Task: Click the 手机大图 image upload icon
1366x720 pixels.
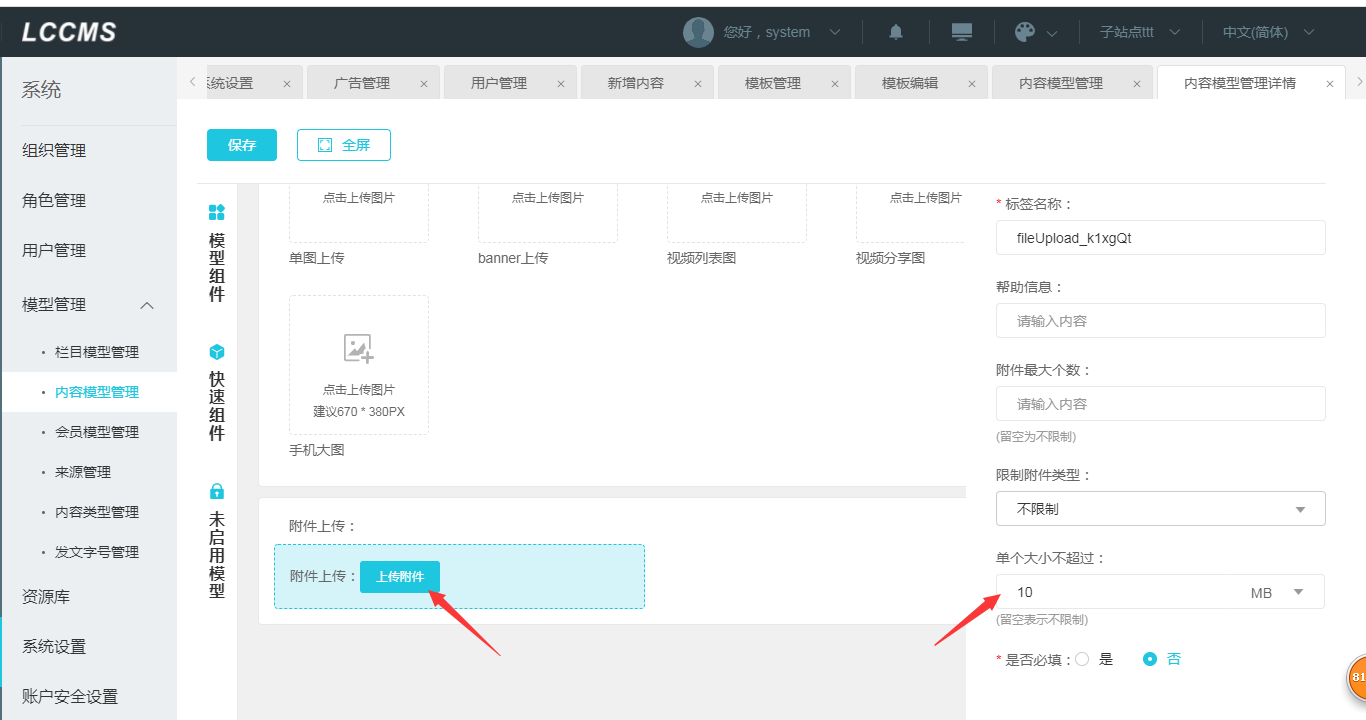Action: coord(358,348)
